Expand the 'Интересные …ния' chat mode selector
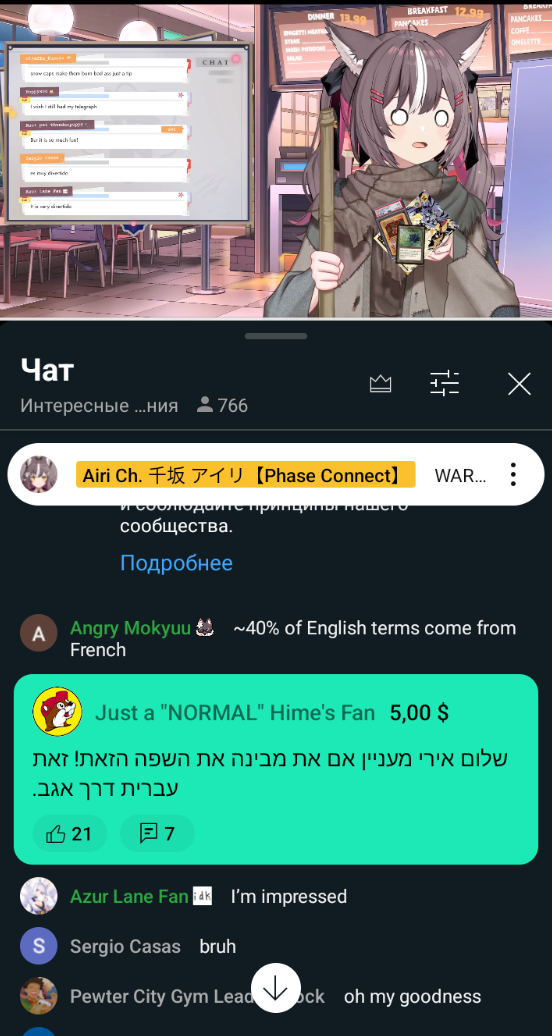This screenshot has height=1036, width=552. pos(99,405)
